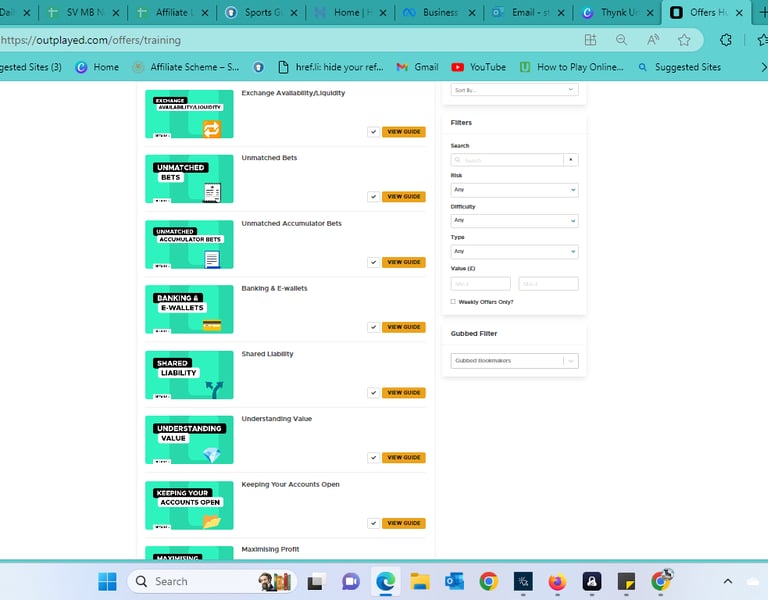Screen dimensions: 768x600
Task: Click the Keeping Your Accounts Open thumbnail
Action: click(189, 505)
